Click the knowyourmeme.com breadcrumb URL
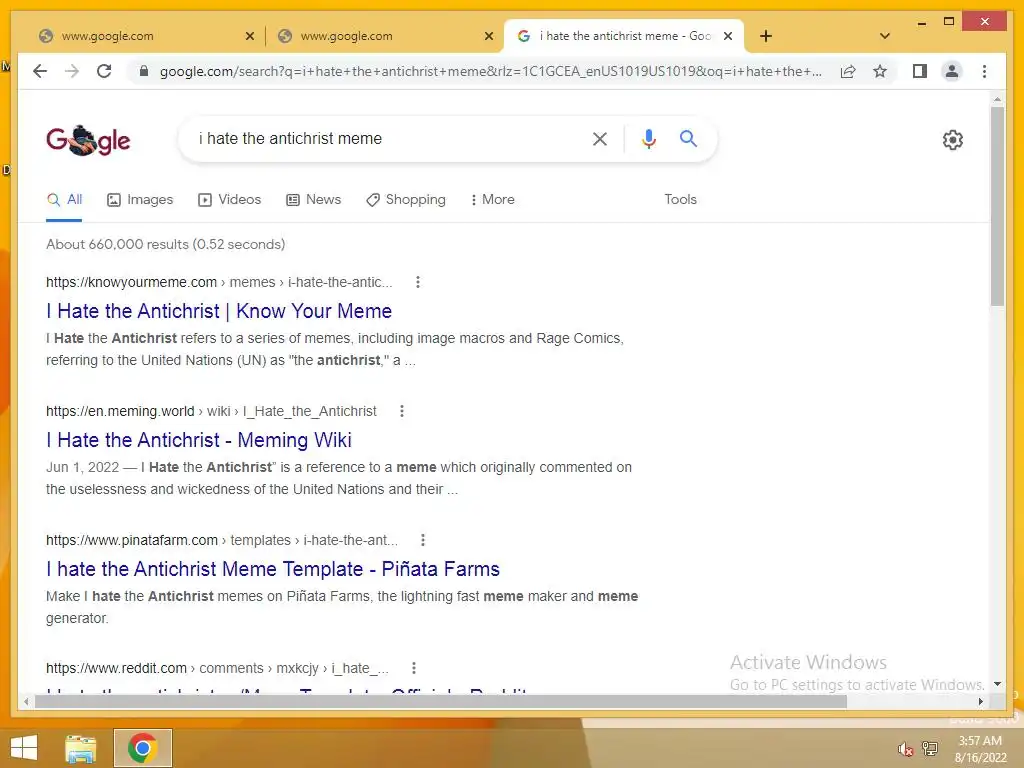The image size is (1024, 768). coord(219,282)
